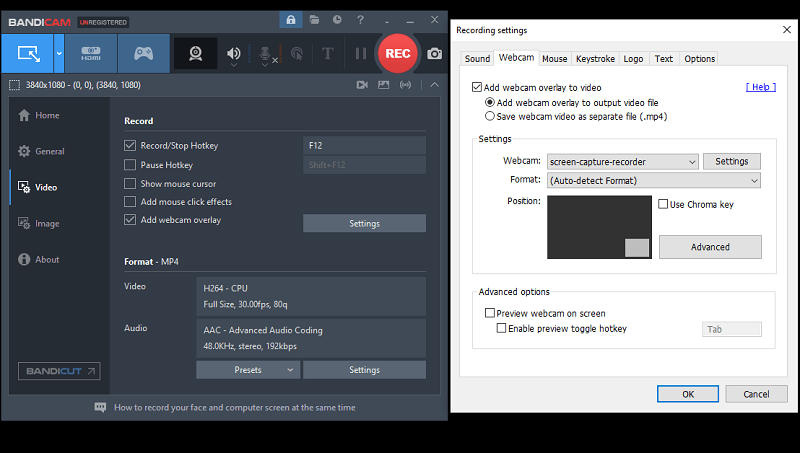Click the webcam position preview box
The image size is (800, 453).
pos(599,227)
